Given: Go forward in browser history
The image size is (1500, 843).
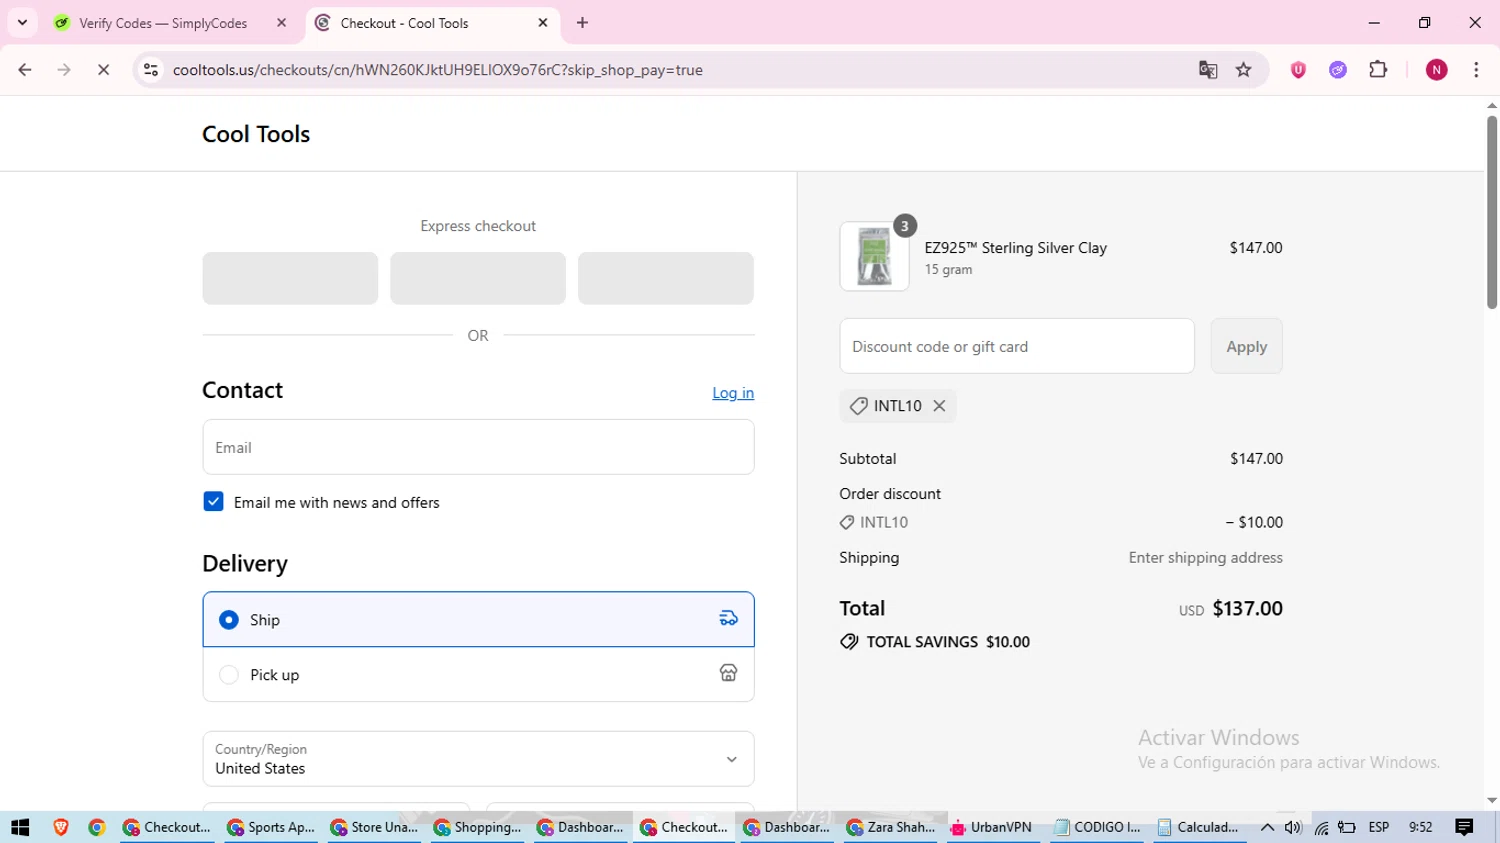Looking at the screenshot, I should click(64, 70).
